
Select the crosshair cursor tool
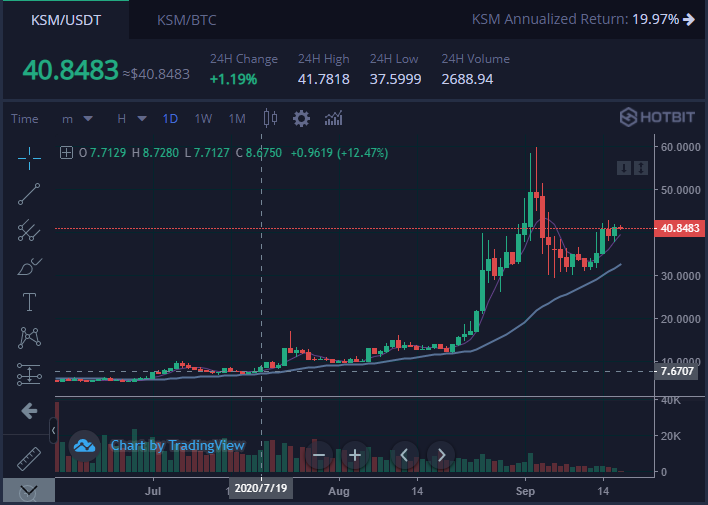click(29, 158)
